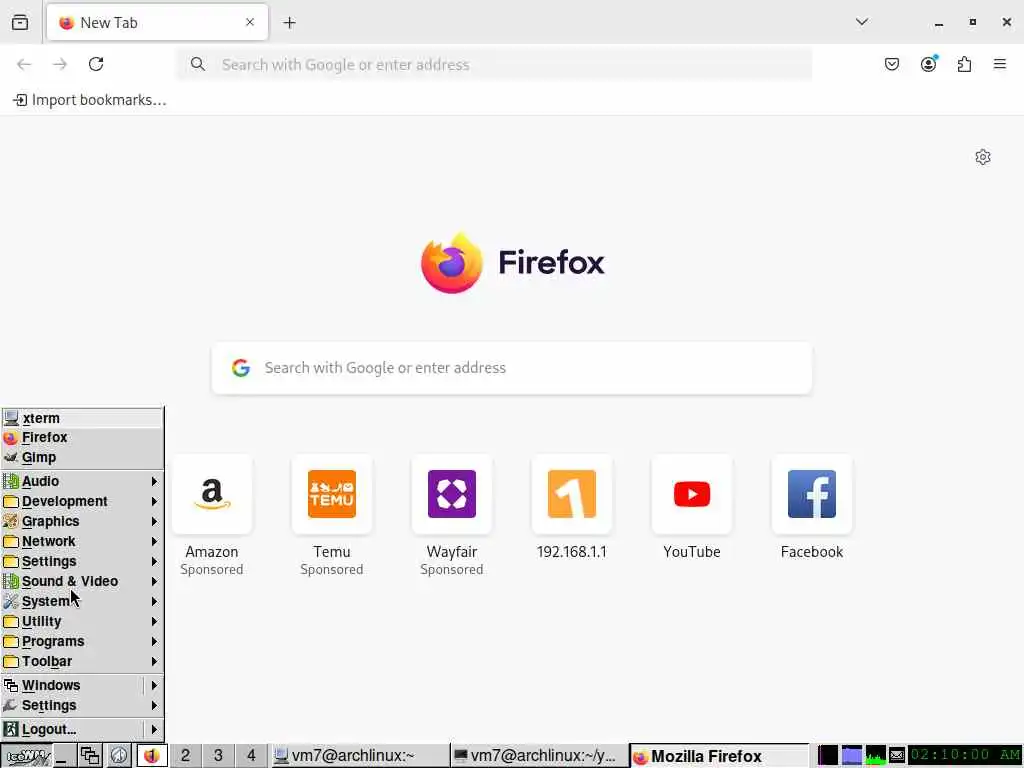This screenshot has width=1024, height=768.
Task: Click the mailbox tray icon
Action: click(x=897, y=756)
